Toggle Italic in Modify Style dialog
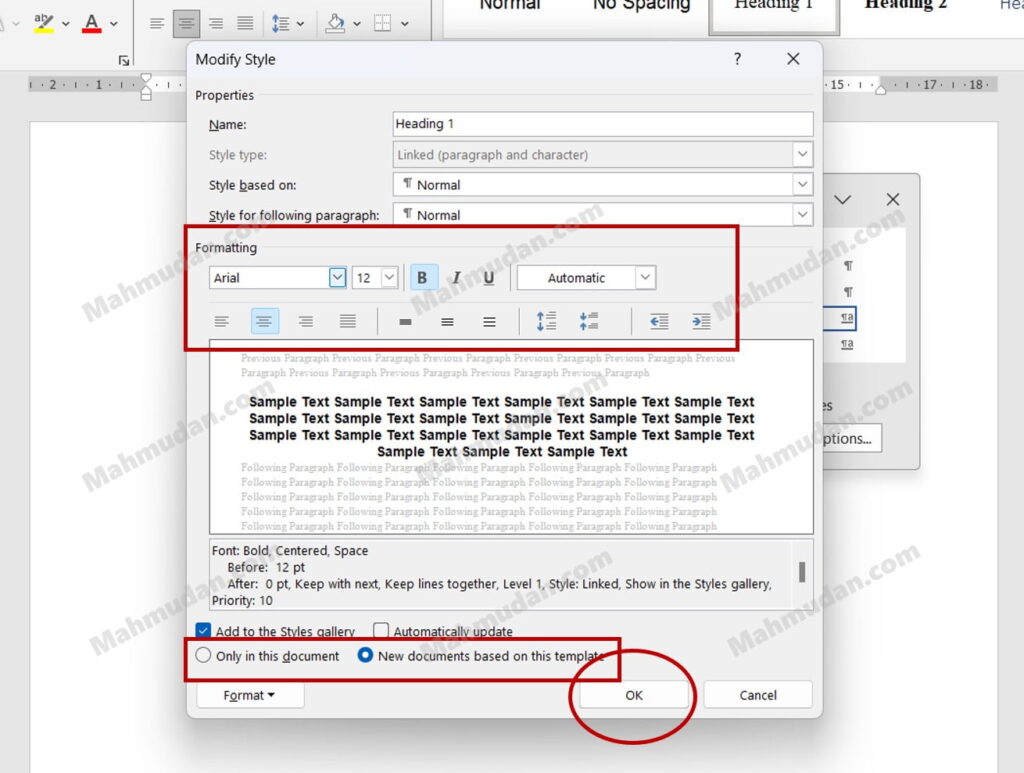 456,278
